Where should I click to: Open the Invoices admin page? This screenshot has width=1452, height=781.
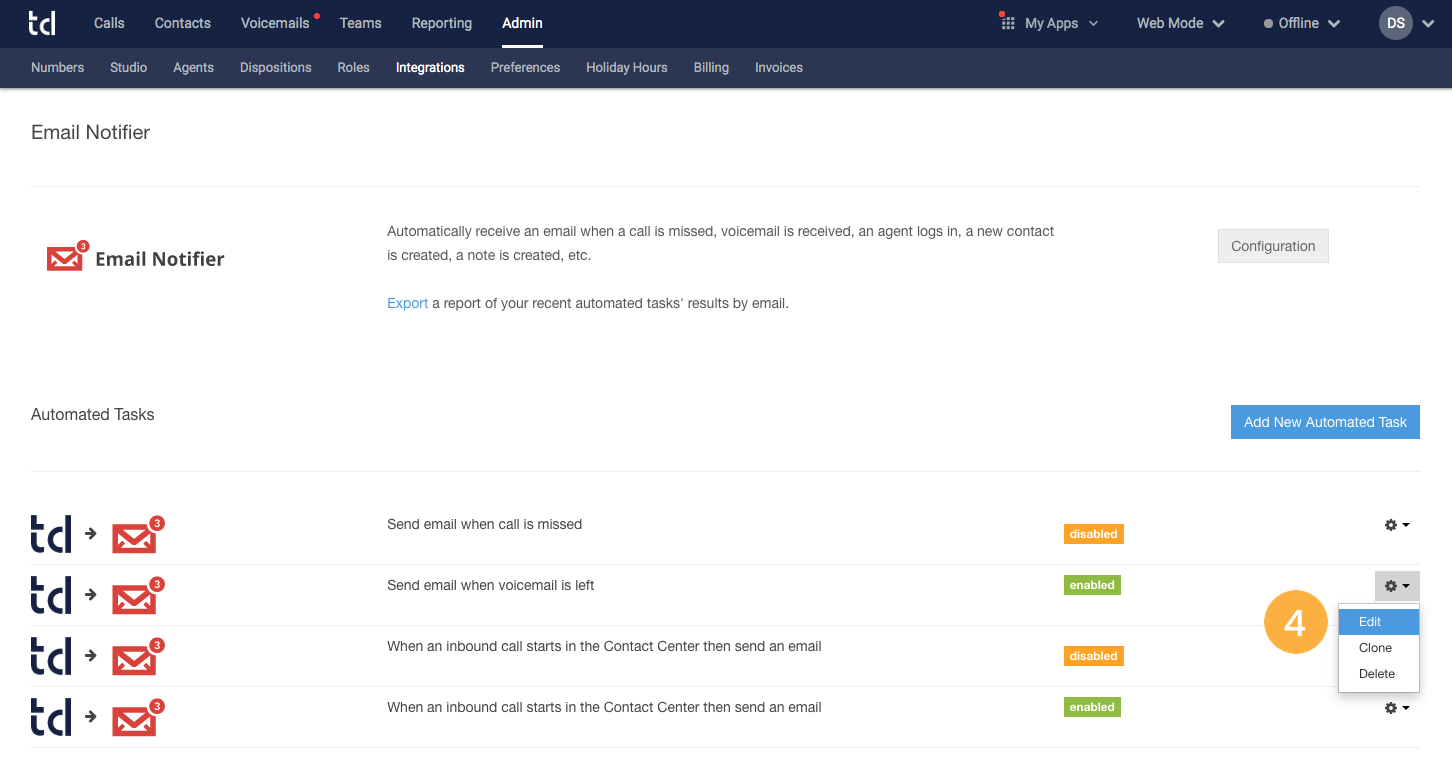click(779, 68)
